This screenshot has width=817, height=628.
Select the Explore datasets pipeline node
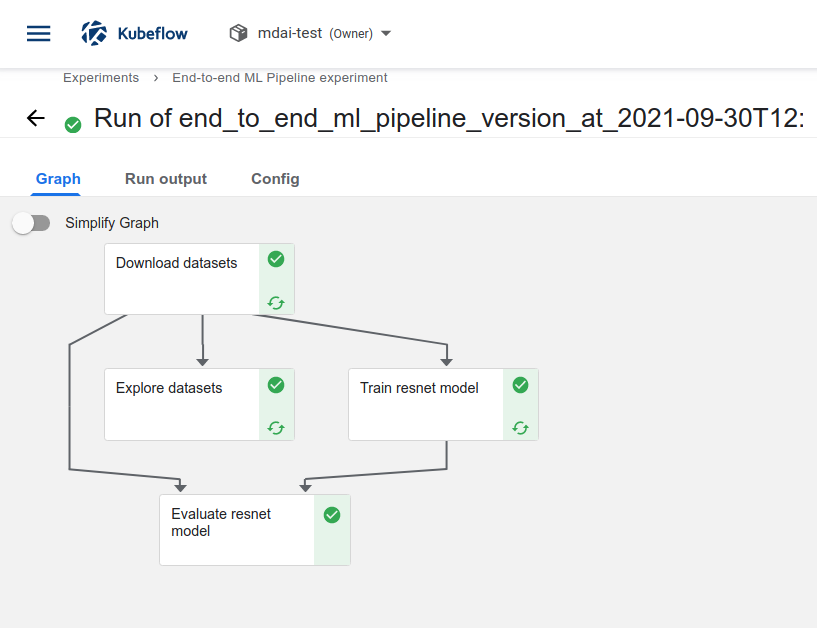pos(182,404)
